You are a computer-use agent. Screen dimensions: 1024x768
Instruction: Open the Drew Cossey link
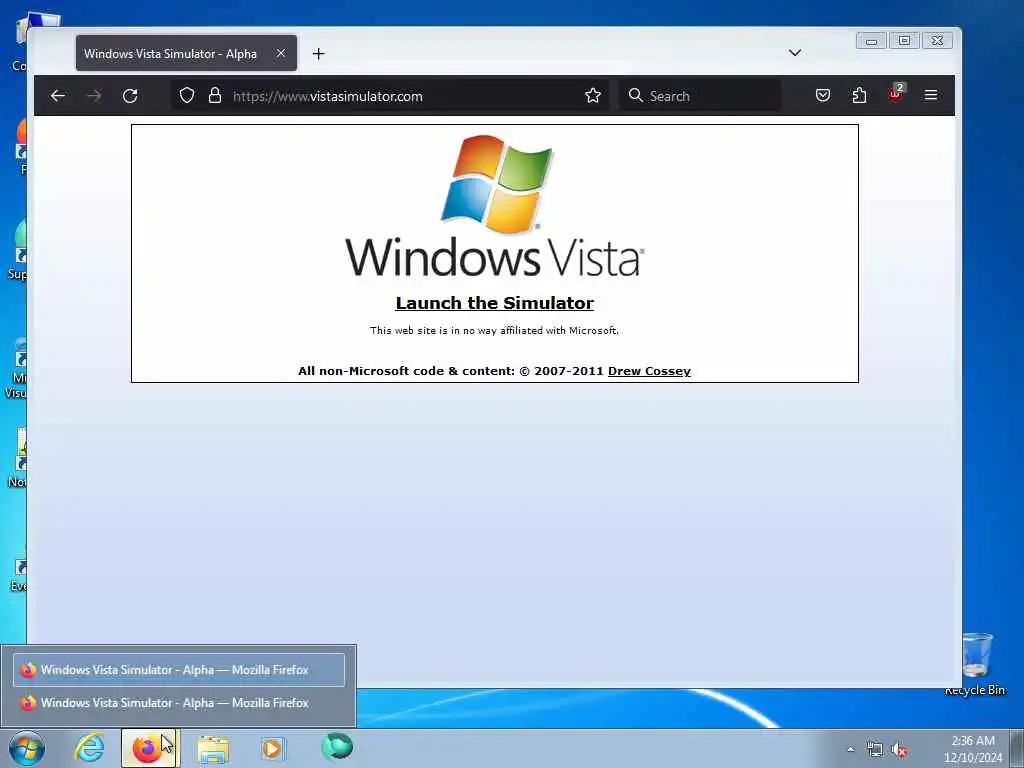tap(649, 371)
